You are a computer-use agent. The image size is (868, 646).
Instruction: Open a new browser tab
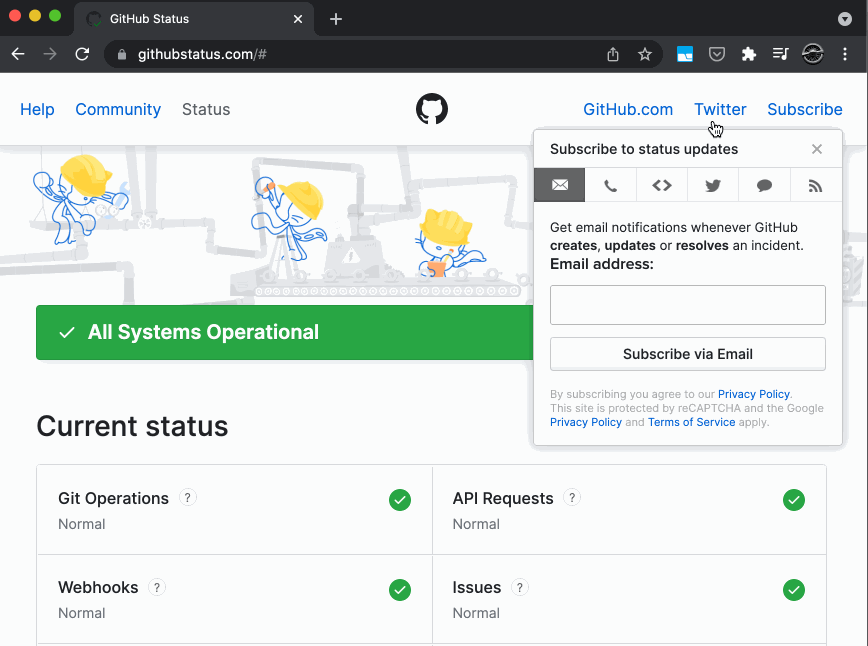tap(335, 19)
